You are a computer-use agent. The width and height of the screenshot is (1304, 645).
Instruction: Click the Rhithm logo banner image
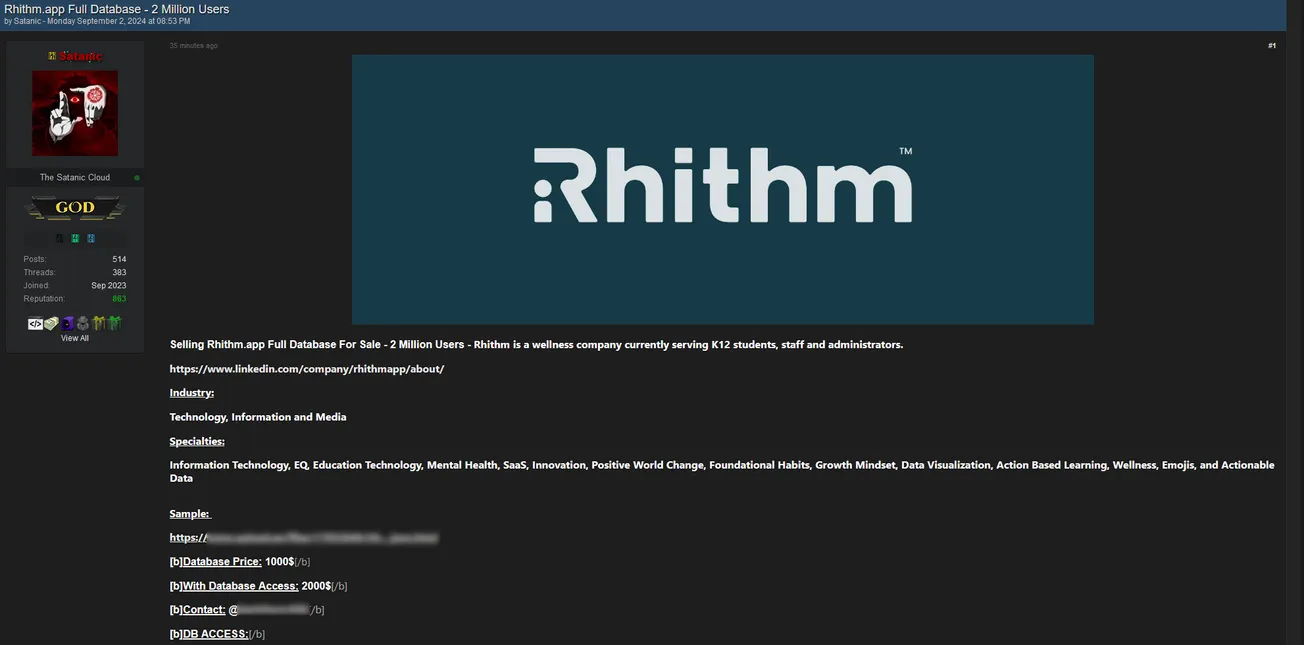click(x=722, y=189)
